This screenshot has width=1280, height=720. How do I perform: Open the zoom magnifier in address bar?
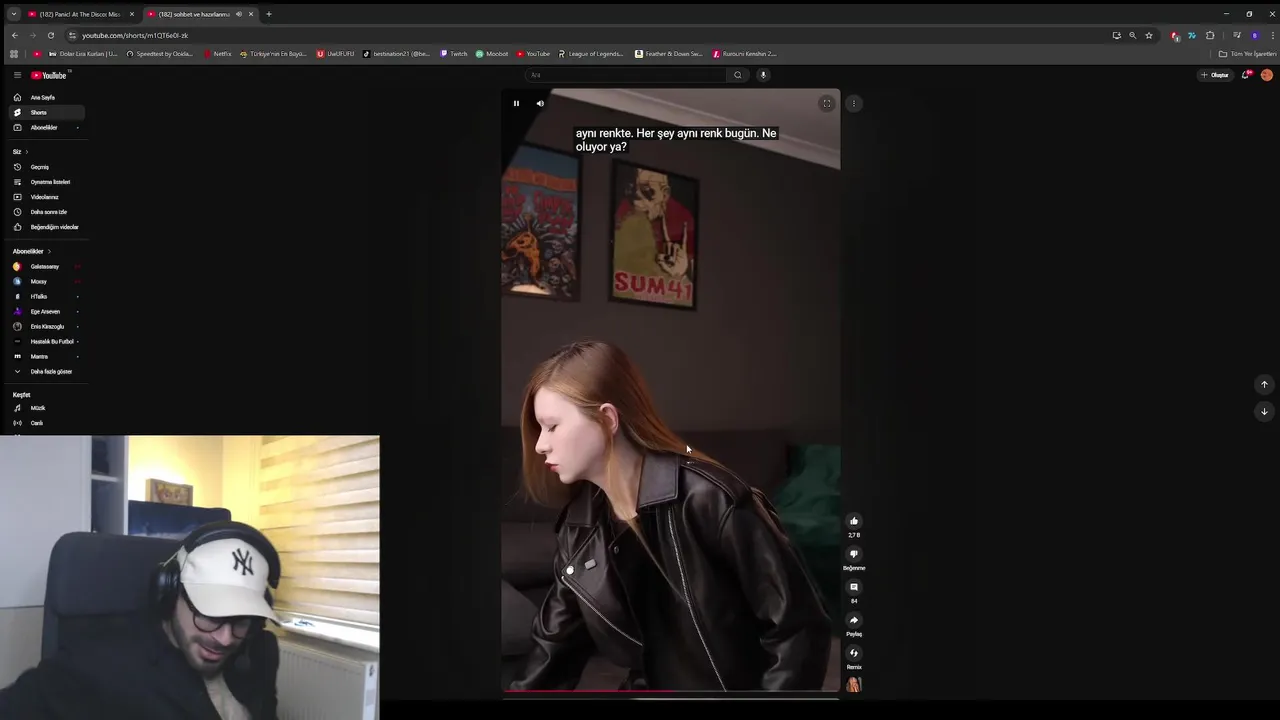[x=1133, y=35]
